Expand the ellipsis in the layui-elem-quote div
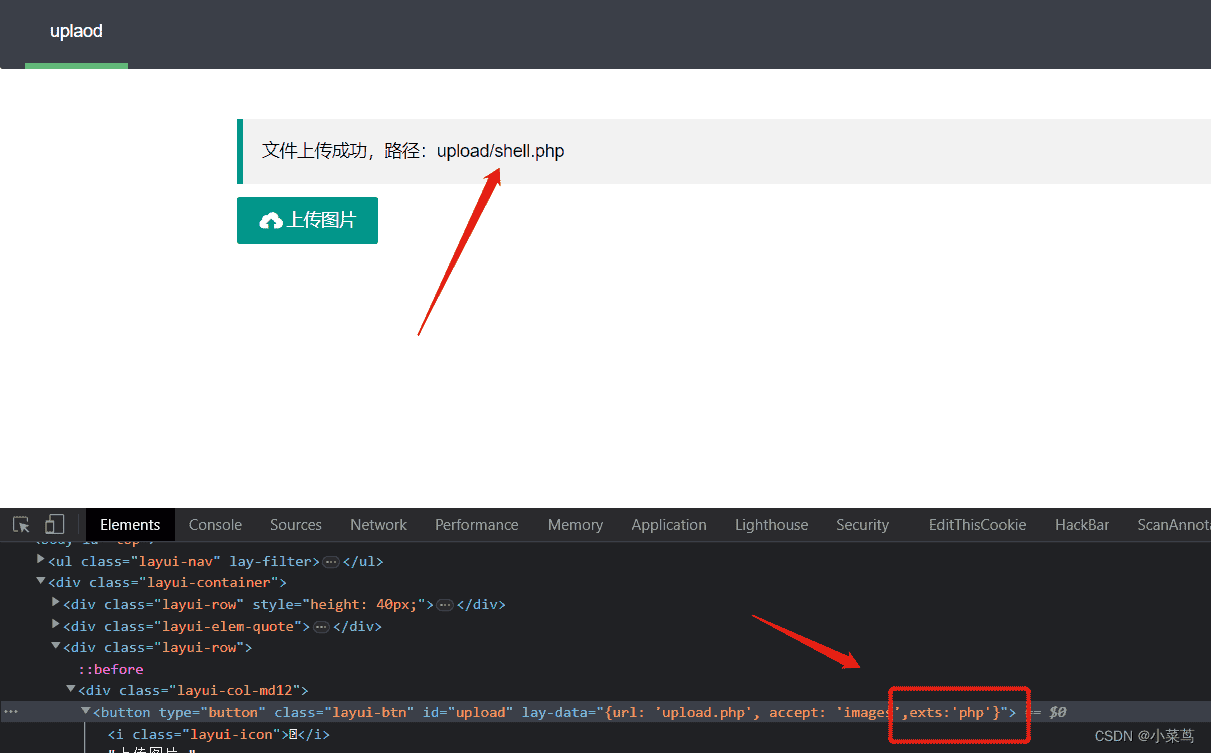Viewport: 1211px width, 753px height. (x=321, y=627)
